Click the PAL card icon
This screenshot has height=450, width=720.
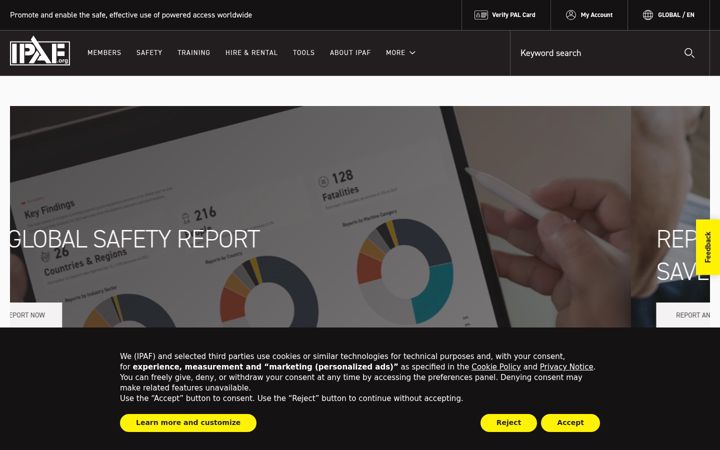pos(480,15)
